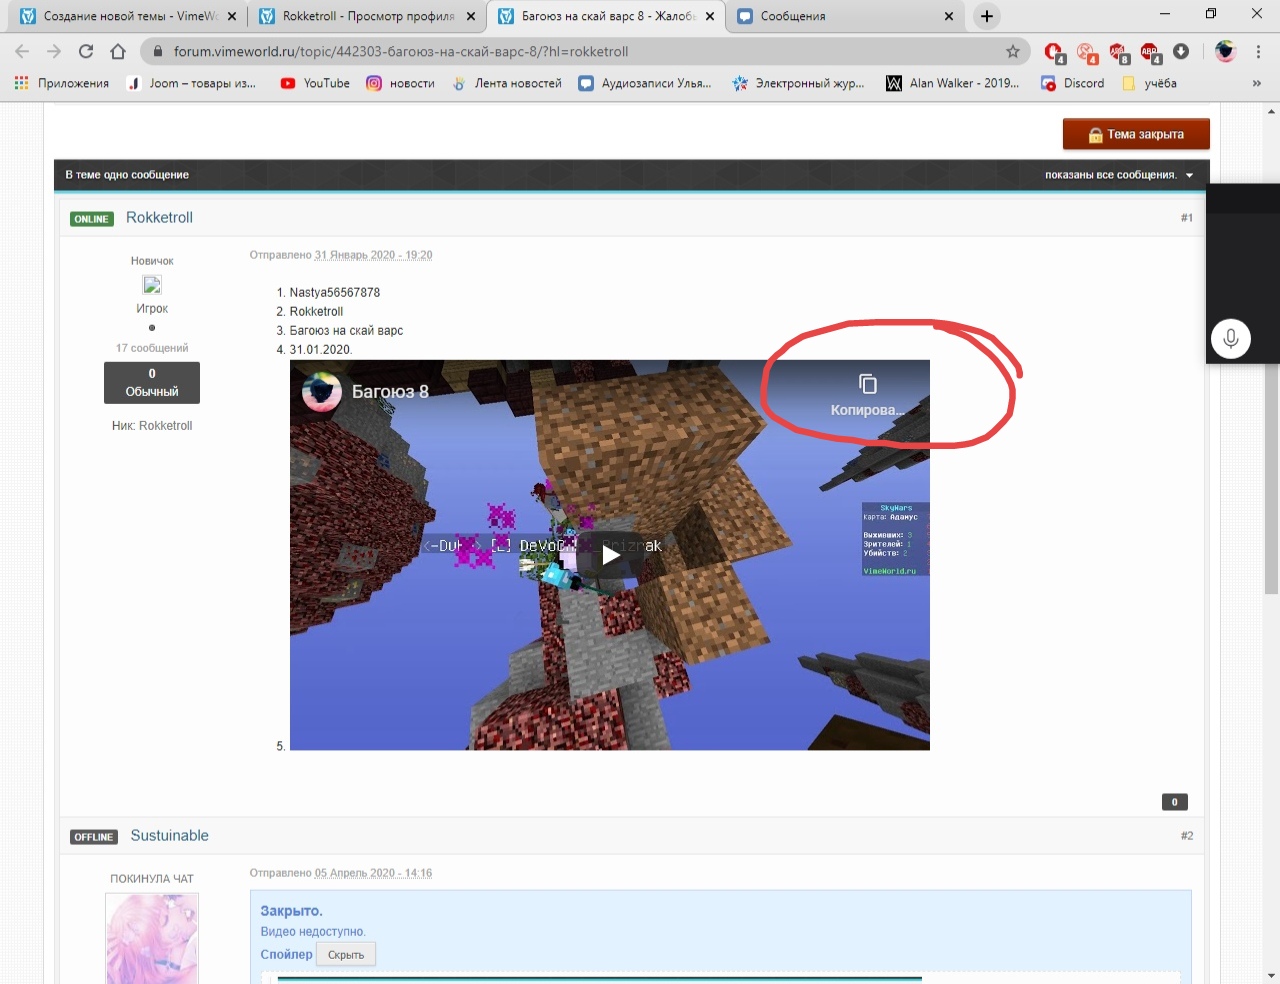1280x984 pixels.
Task: Open the Alan Walker - 2019... bookmark
Action: coord(952,83)
